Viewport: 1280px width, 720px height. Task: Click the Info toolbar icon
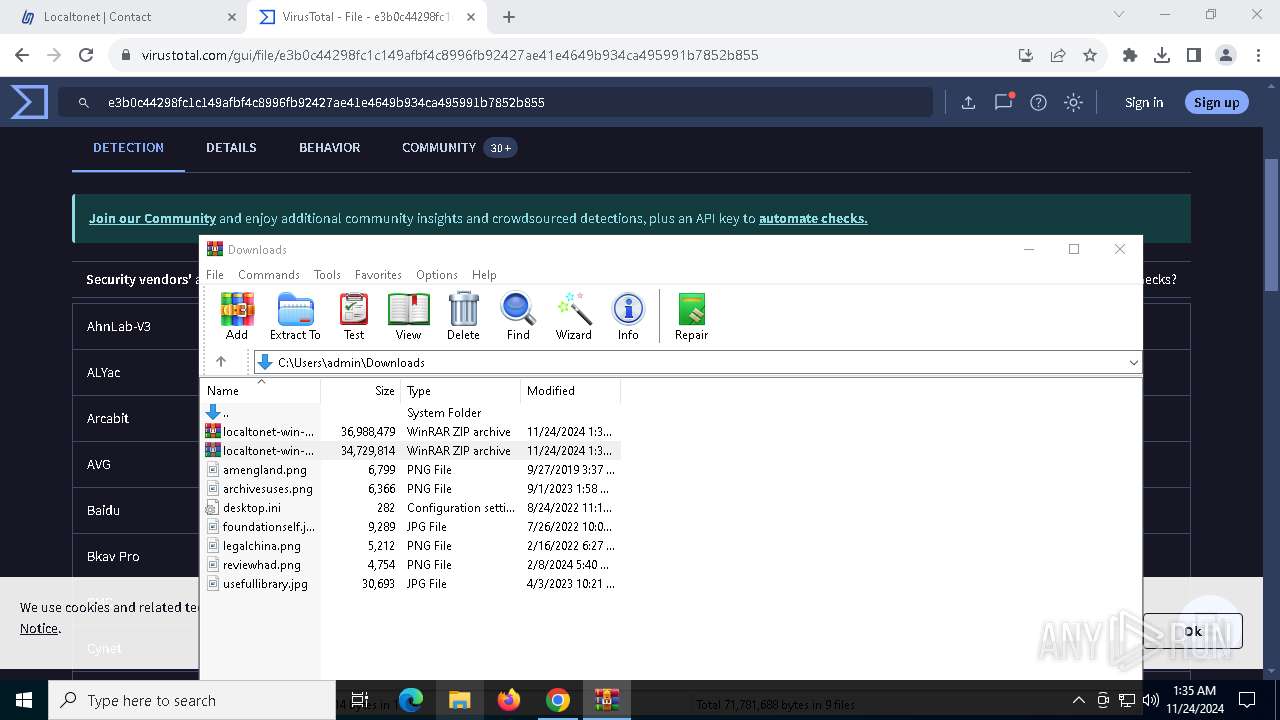pos(628,316)
